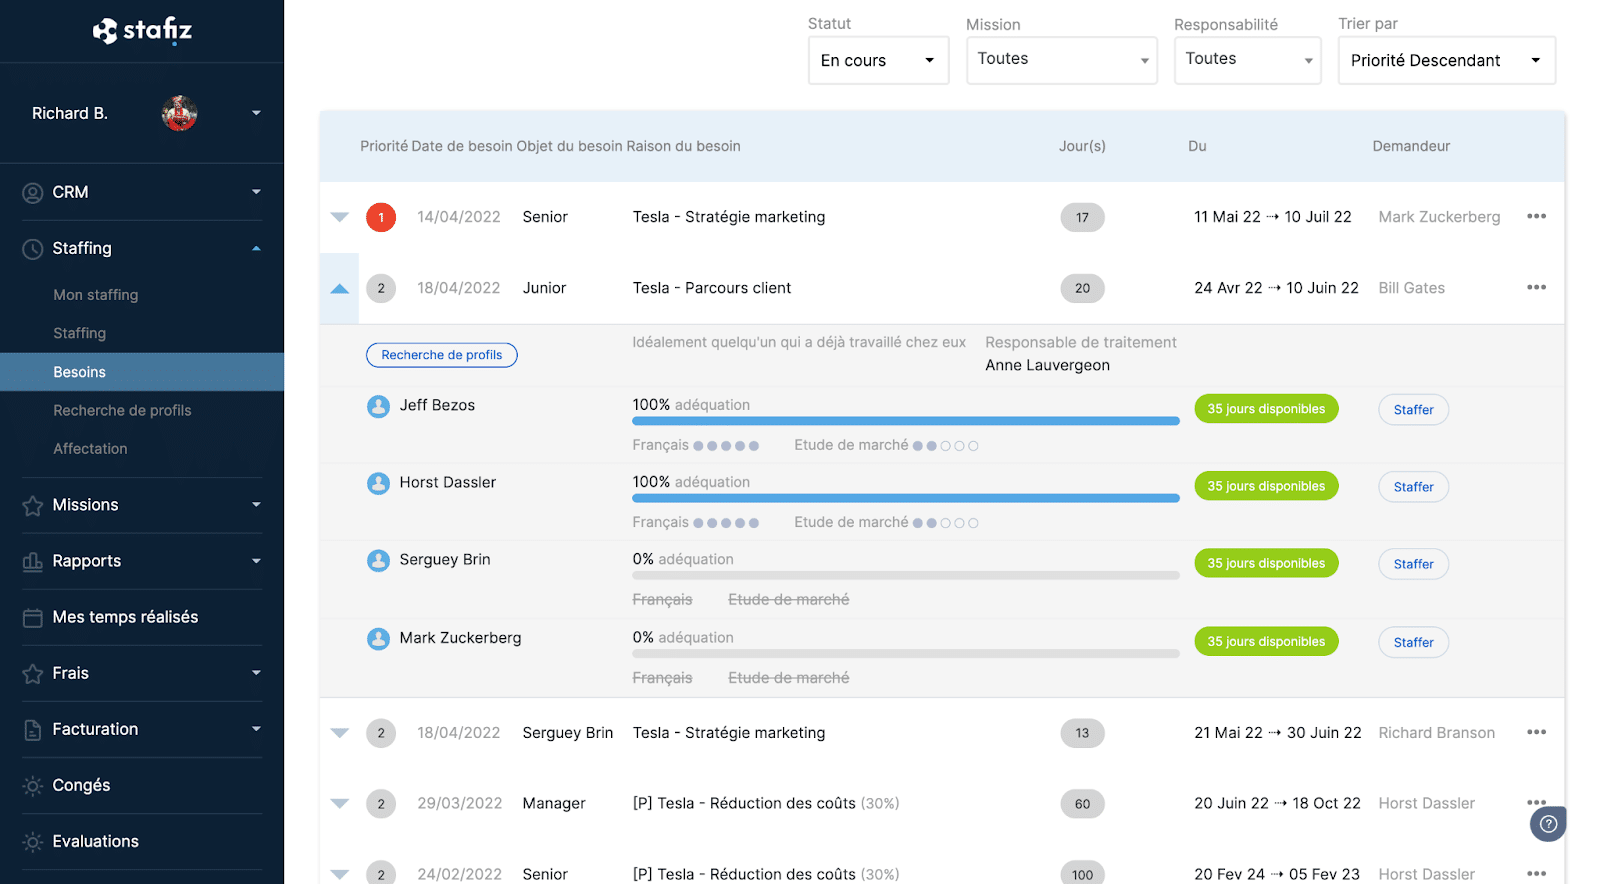
Task: Select the Besoins submenu item
Action: tap(142, 372)
